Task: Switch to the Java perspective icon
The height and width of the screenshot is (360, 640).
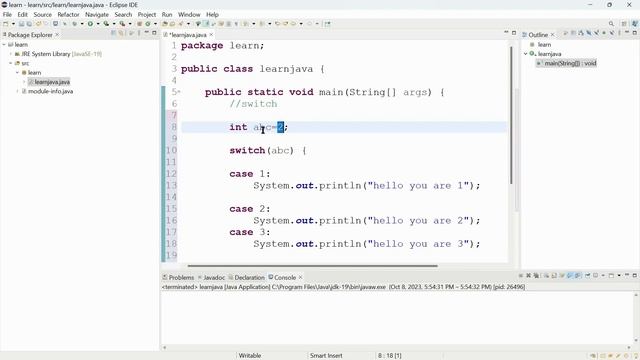Action: click(635, 24)
